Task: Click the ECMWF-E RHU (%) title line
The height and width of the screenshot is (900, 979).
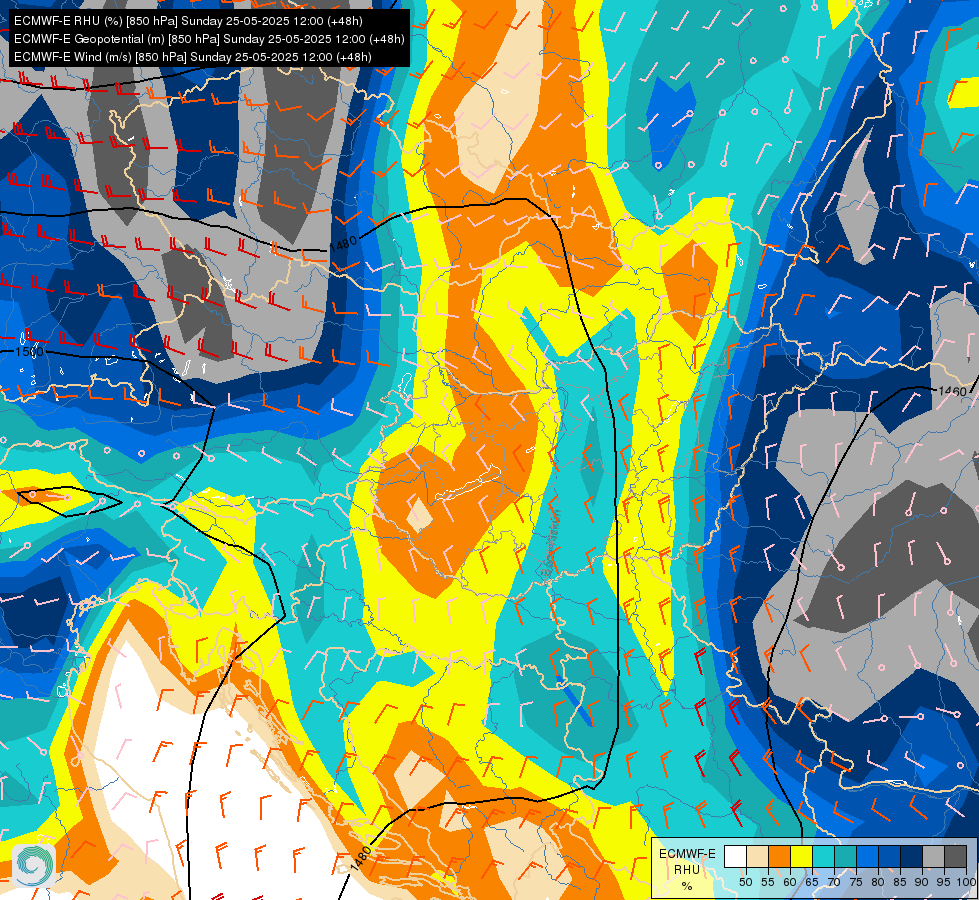Action: pyautogui.click(x=188, y=21)
